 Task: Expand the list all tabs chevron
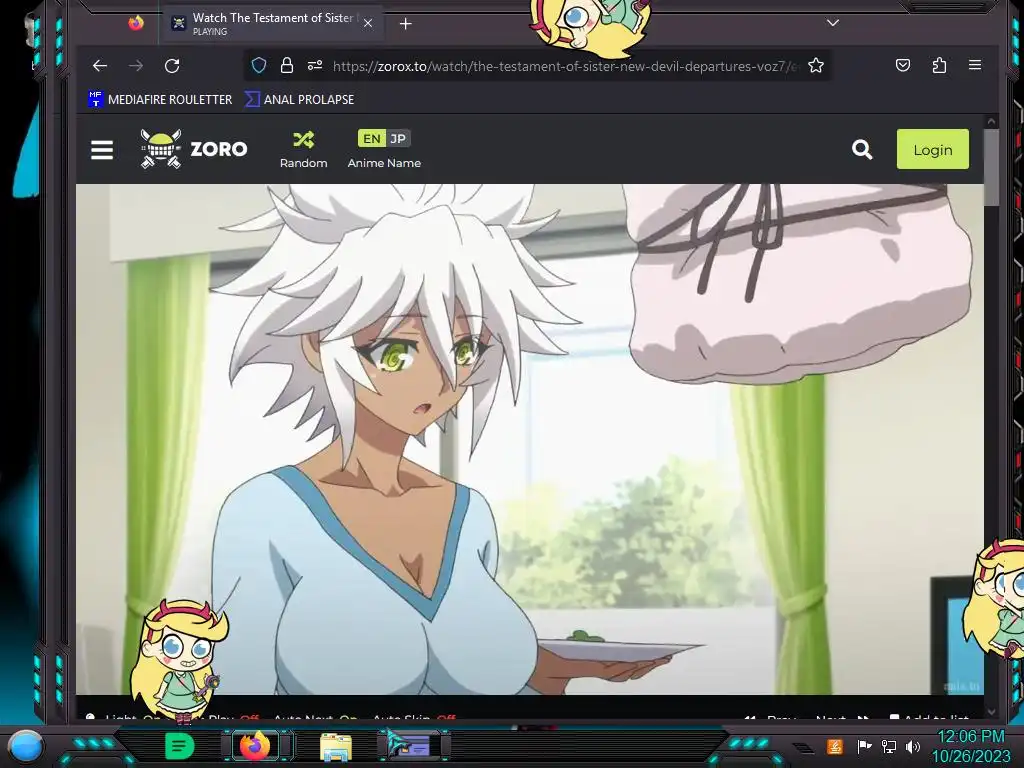coord(833,23)
